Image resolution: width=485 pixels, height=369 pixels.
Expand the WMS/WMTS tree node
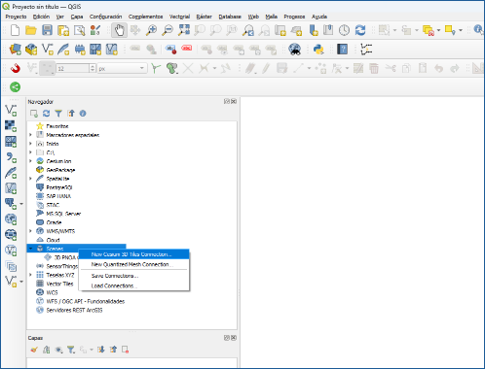(30, 231)
